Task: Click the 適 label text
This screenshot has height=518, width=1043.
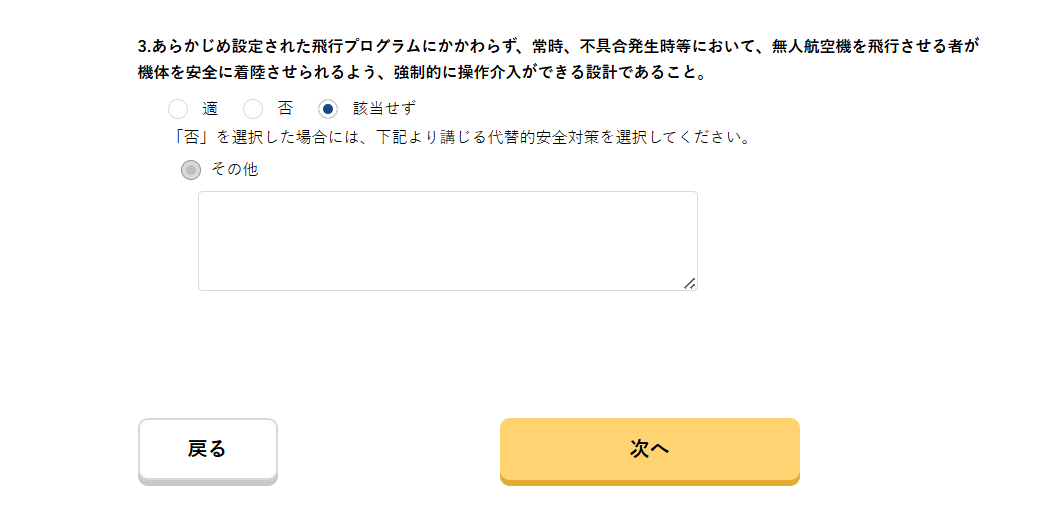Action: [210, 109]
